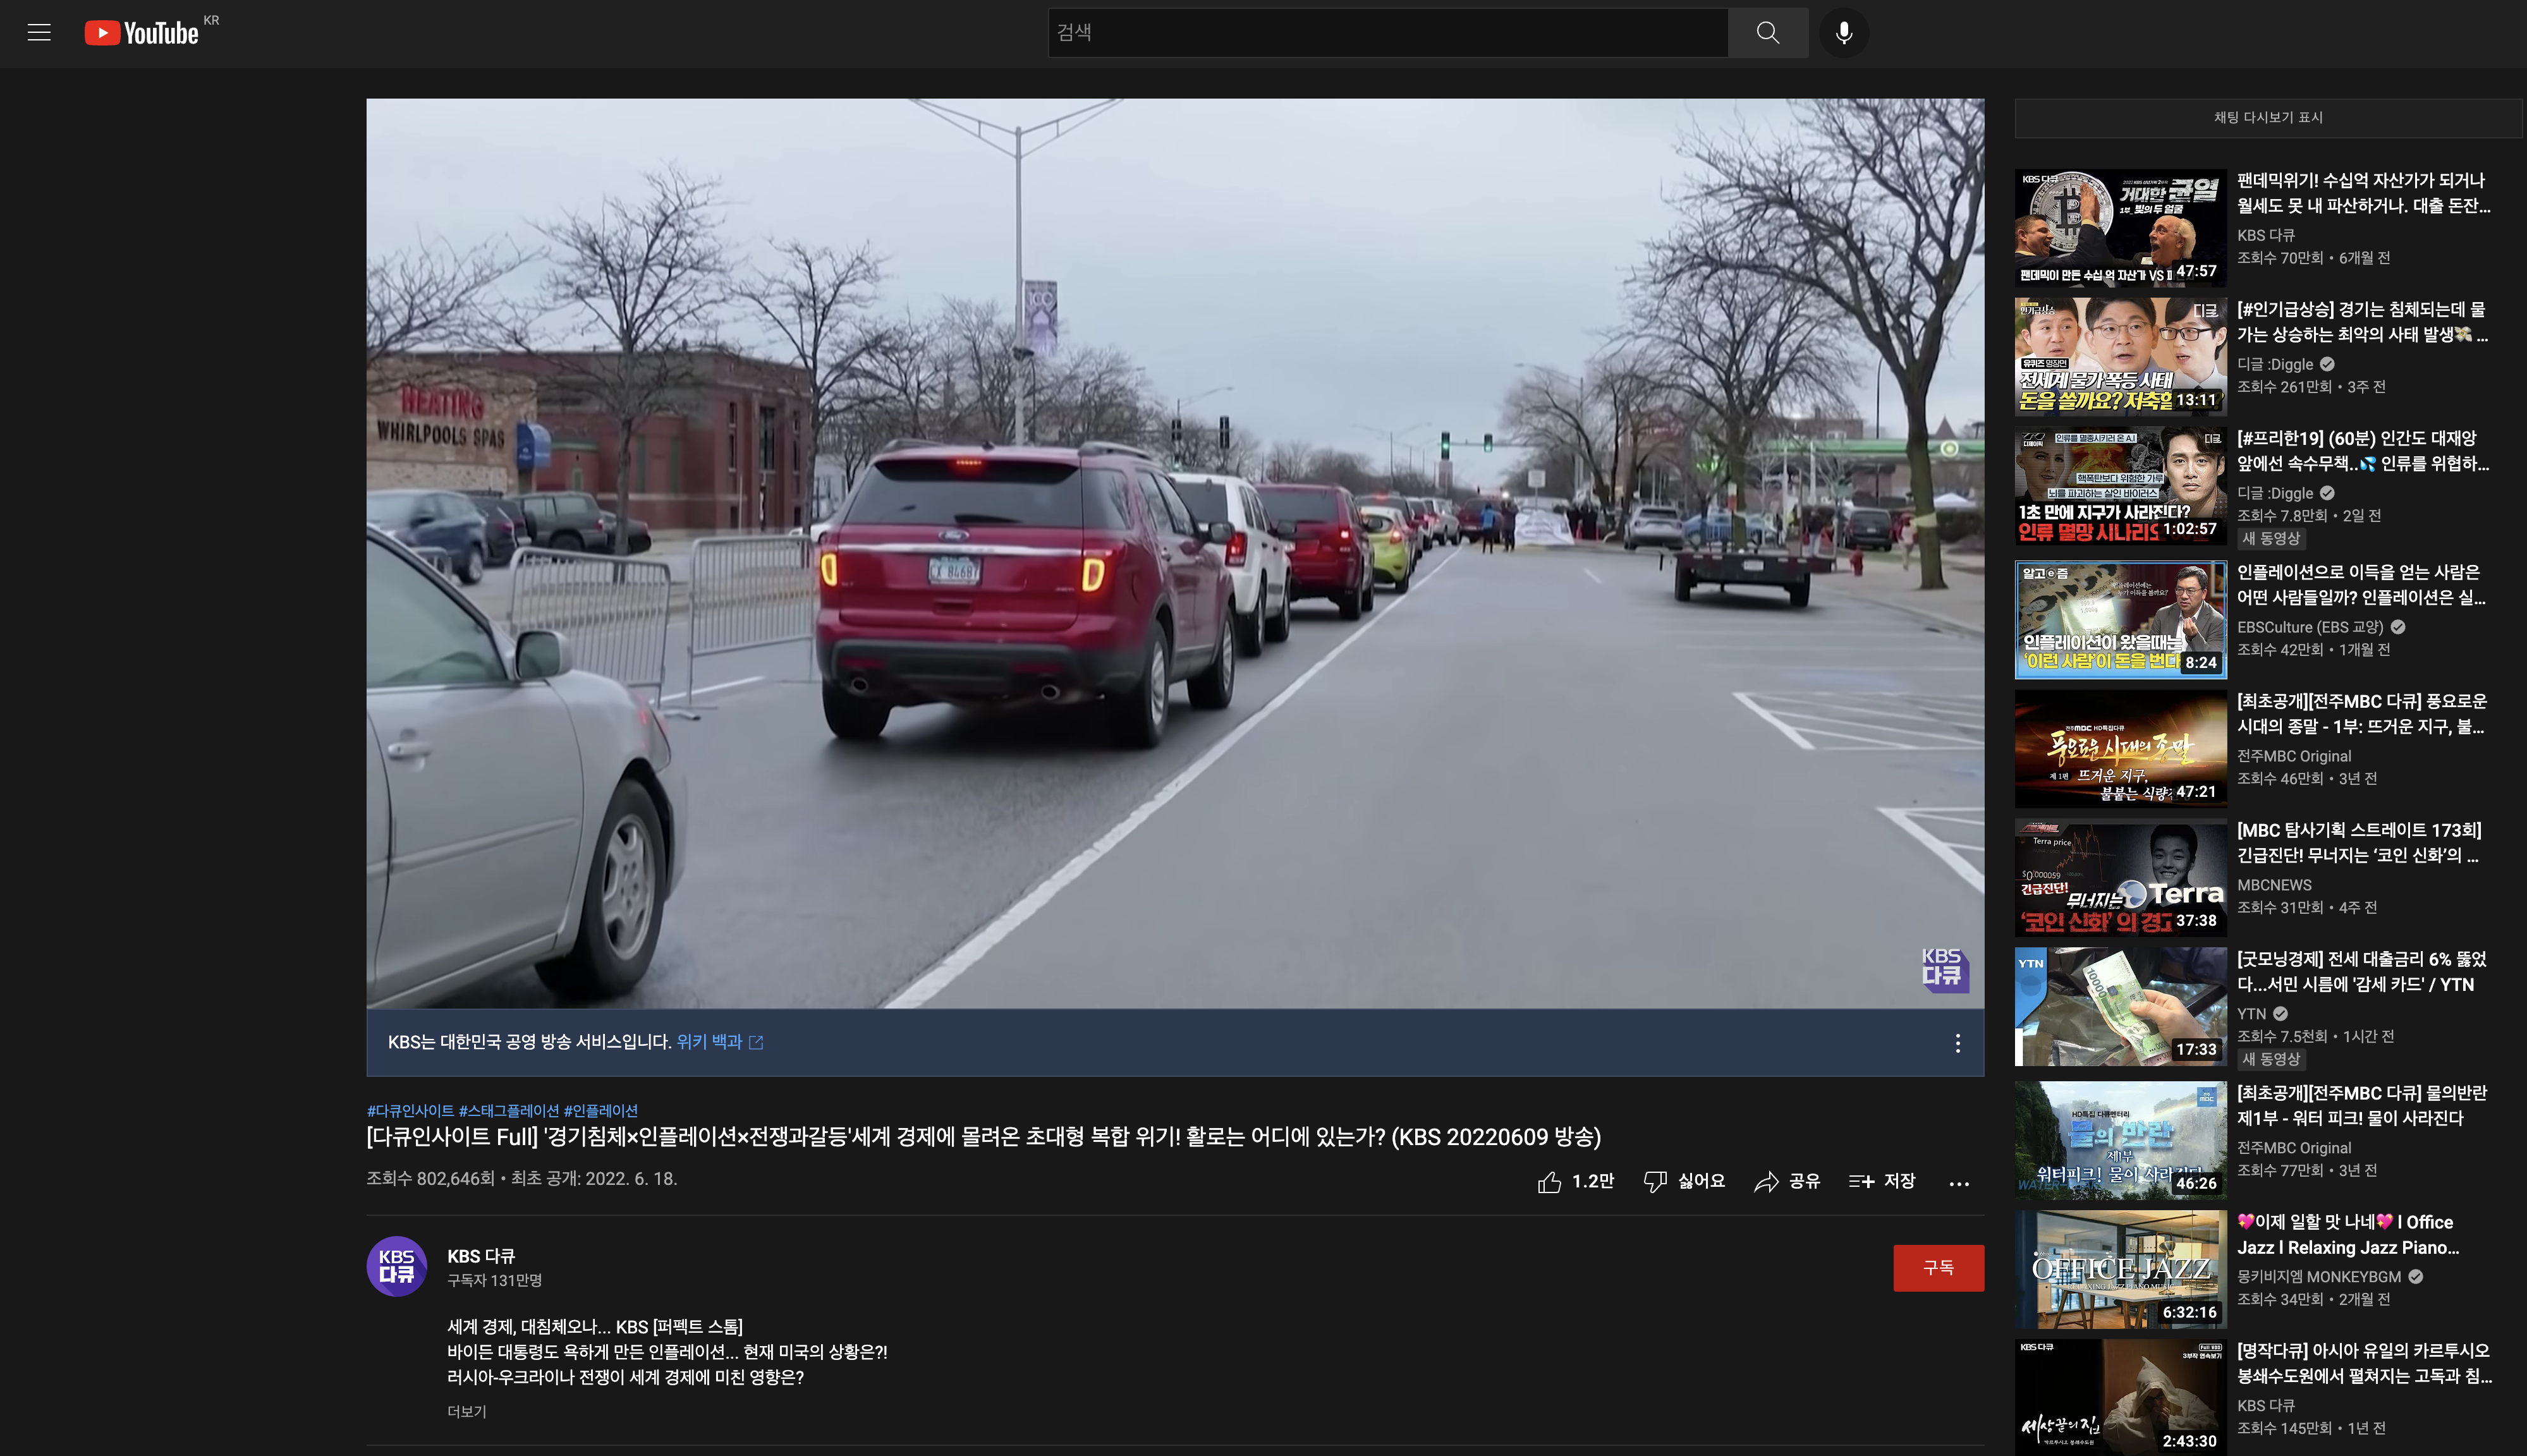Expand description with 더보기
2527x1456 pixels.
point(466,1411)
